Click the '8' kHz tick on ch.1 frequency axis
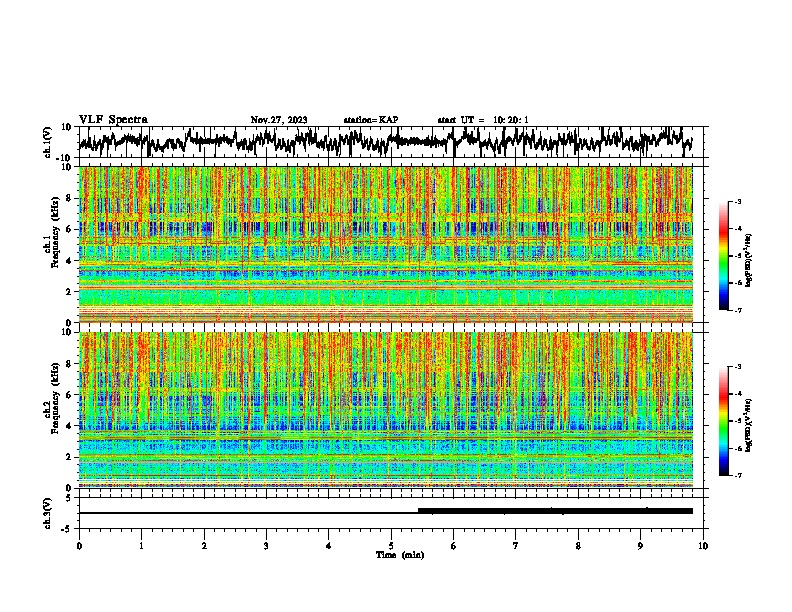Image resolution: width=792 pixels, height=612 pixels. [x=70, y=198]
